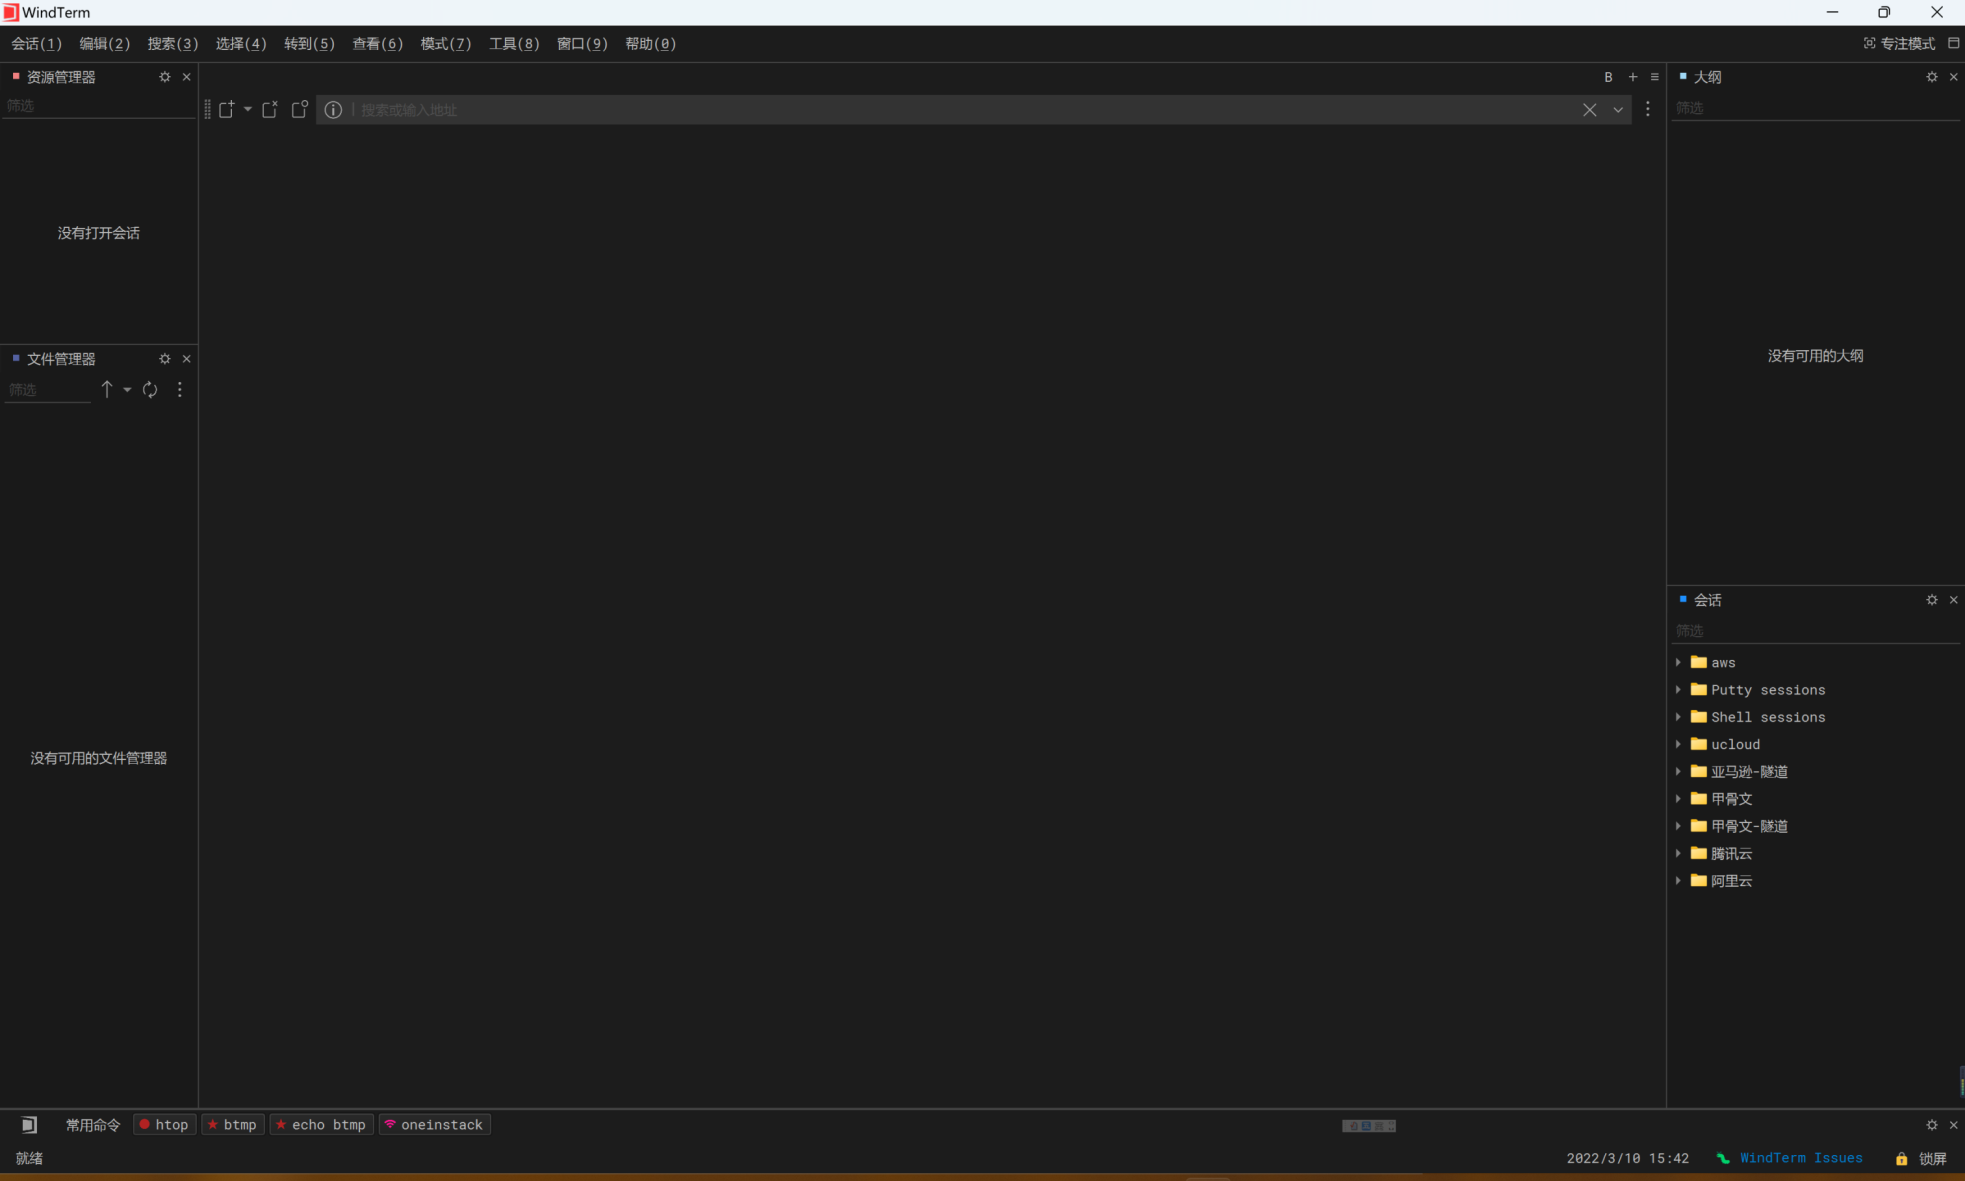Run the htop quick command button
Screen dimensions: 1965x1181
pos(164,1125)
